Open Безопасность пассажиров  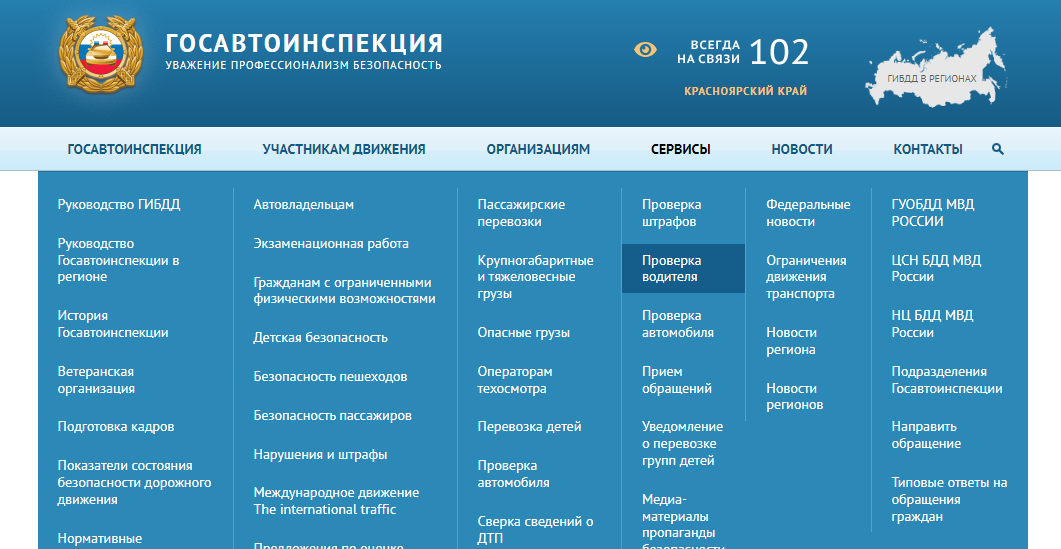(x=332, y=416)
